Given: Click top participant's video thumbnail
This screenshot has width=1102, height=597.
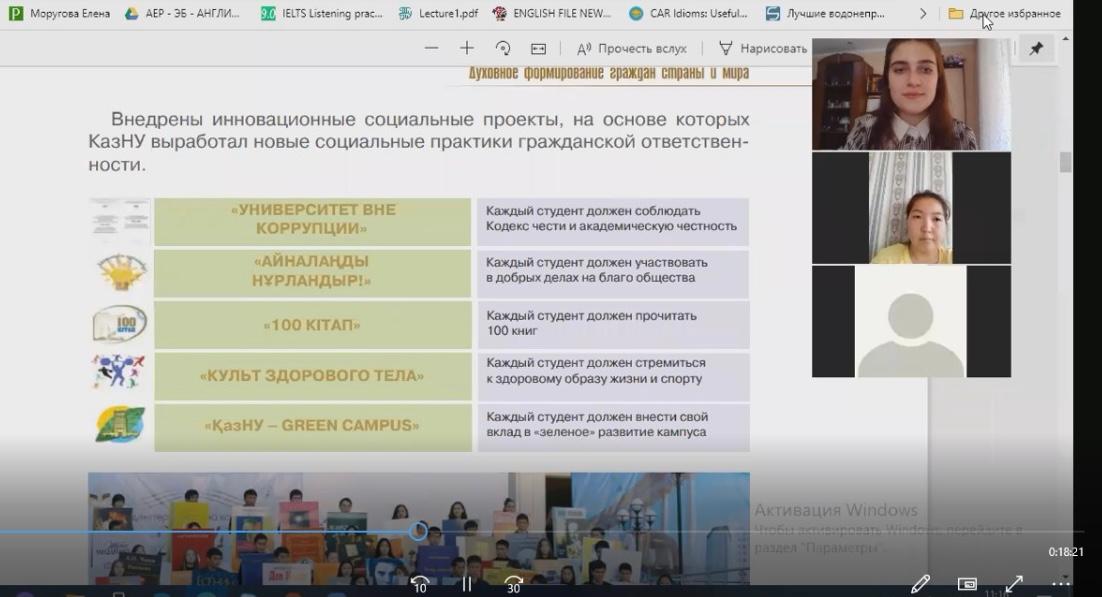Looking at the screenshot, I should pos(910,95).
